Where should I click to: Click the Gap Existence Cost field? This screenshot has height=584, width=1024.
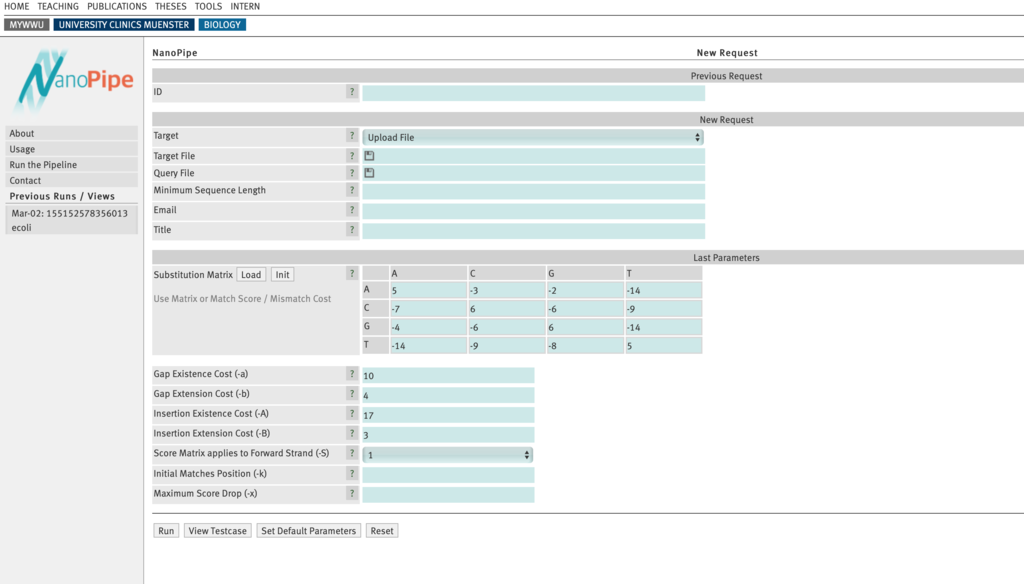[x=448, y=376]
